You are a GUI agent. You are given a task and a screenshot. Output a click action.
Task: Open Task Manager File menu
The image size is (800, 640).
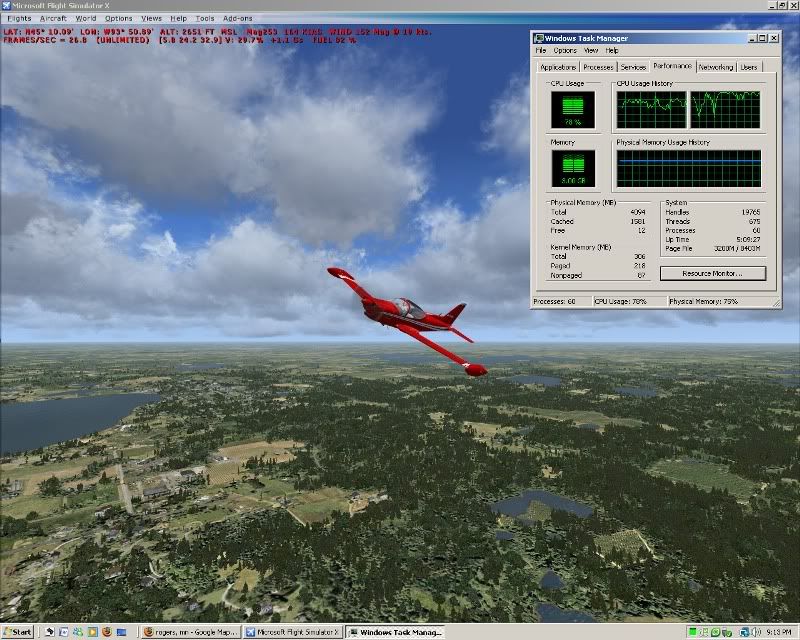click(540, 51)
